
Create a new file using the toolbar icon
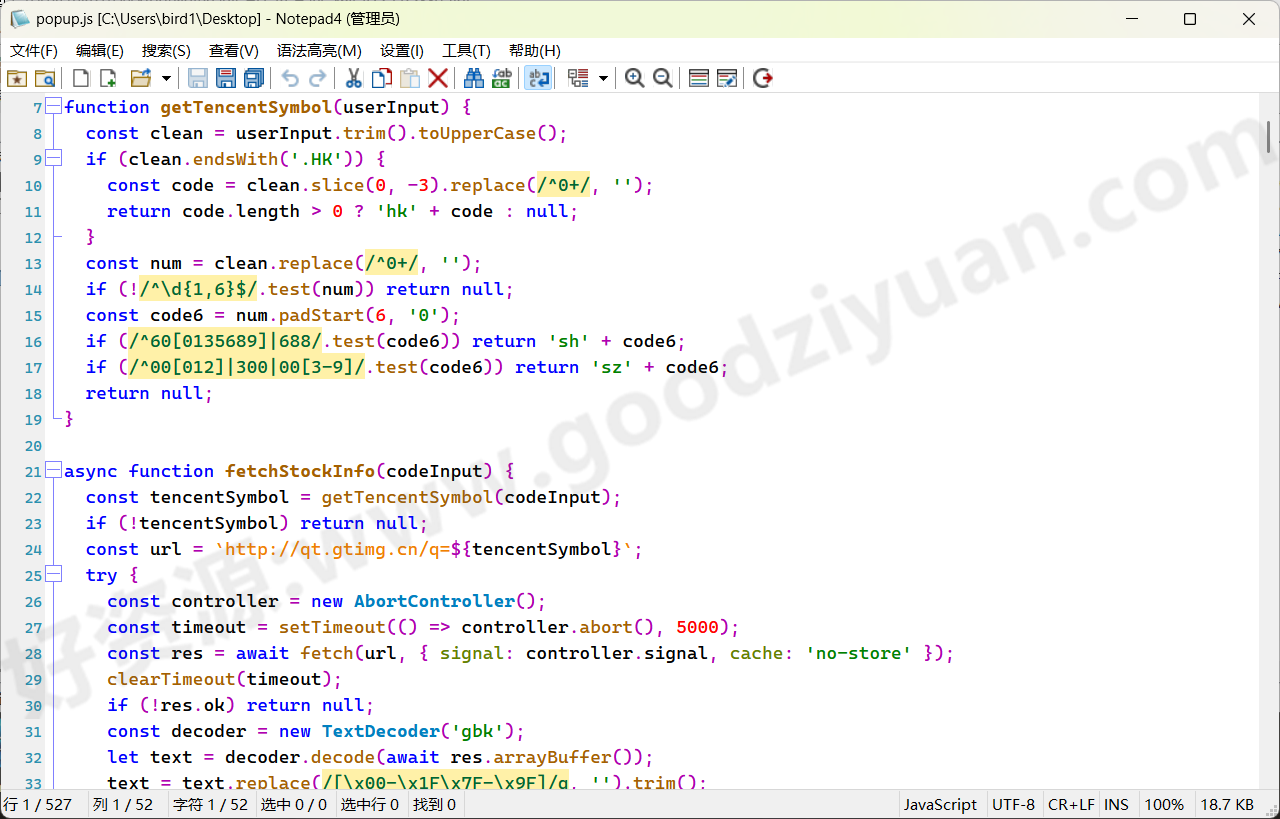[80, 78]
